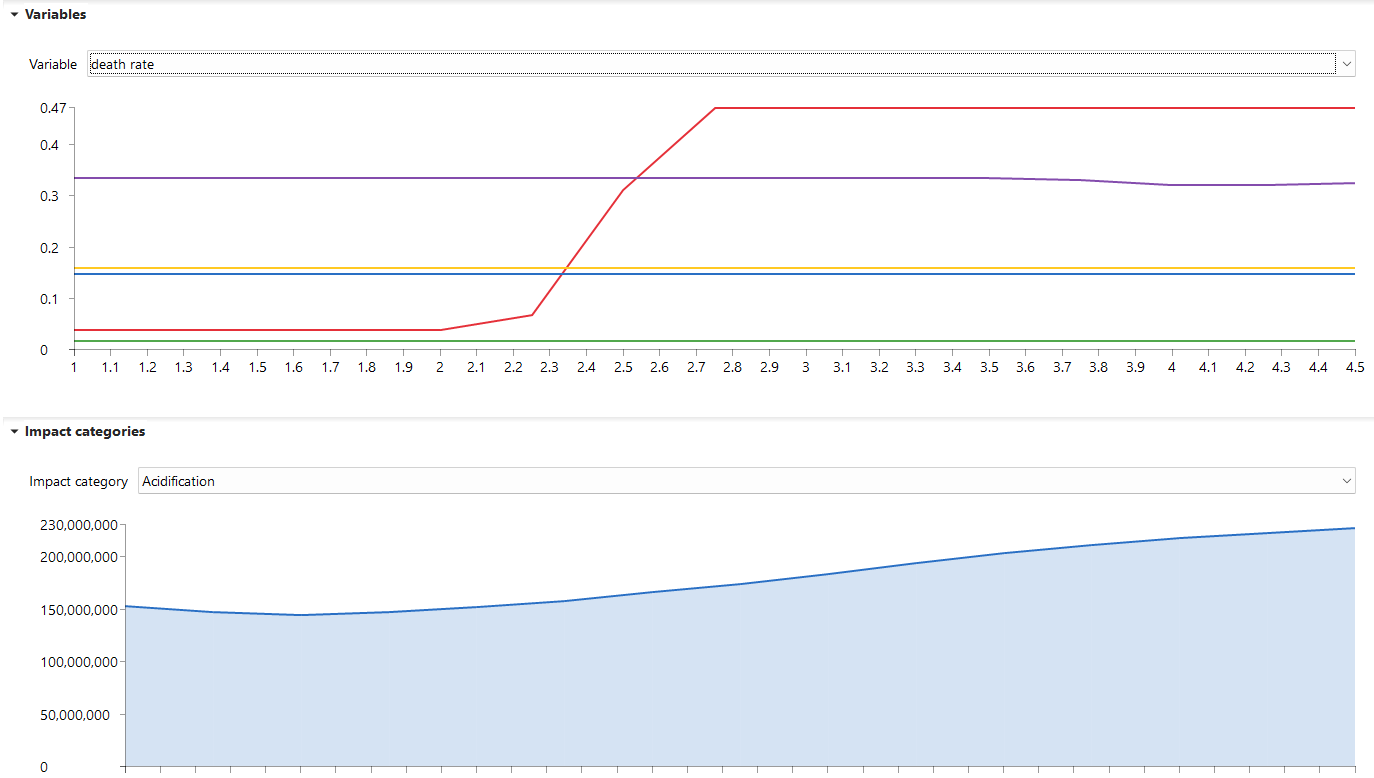This screenshot has width=1374, height=778.
Task: Click the 'Acidification' combo box text
Action: coord(700,481)
